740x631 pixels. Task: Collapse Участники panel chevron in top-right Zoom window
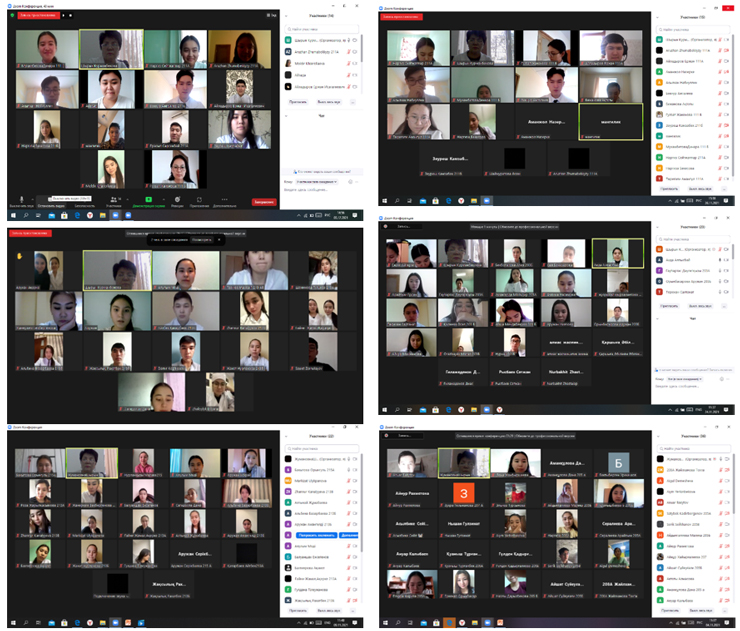click(657, 17)
